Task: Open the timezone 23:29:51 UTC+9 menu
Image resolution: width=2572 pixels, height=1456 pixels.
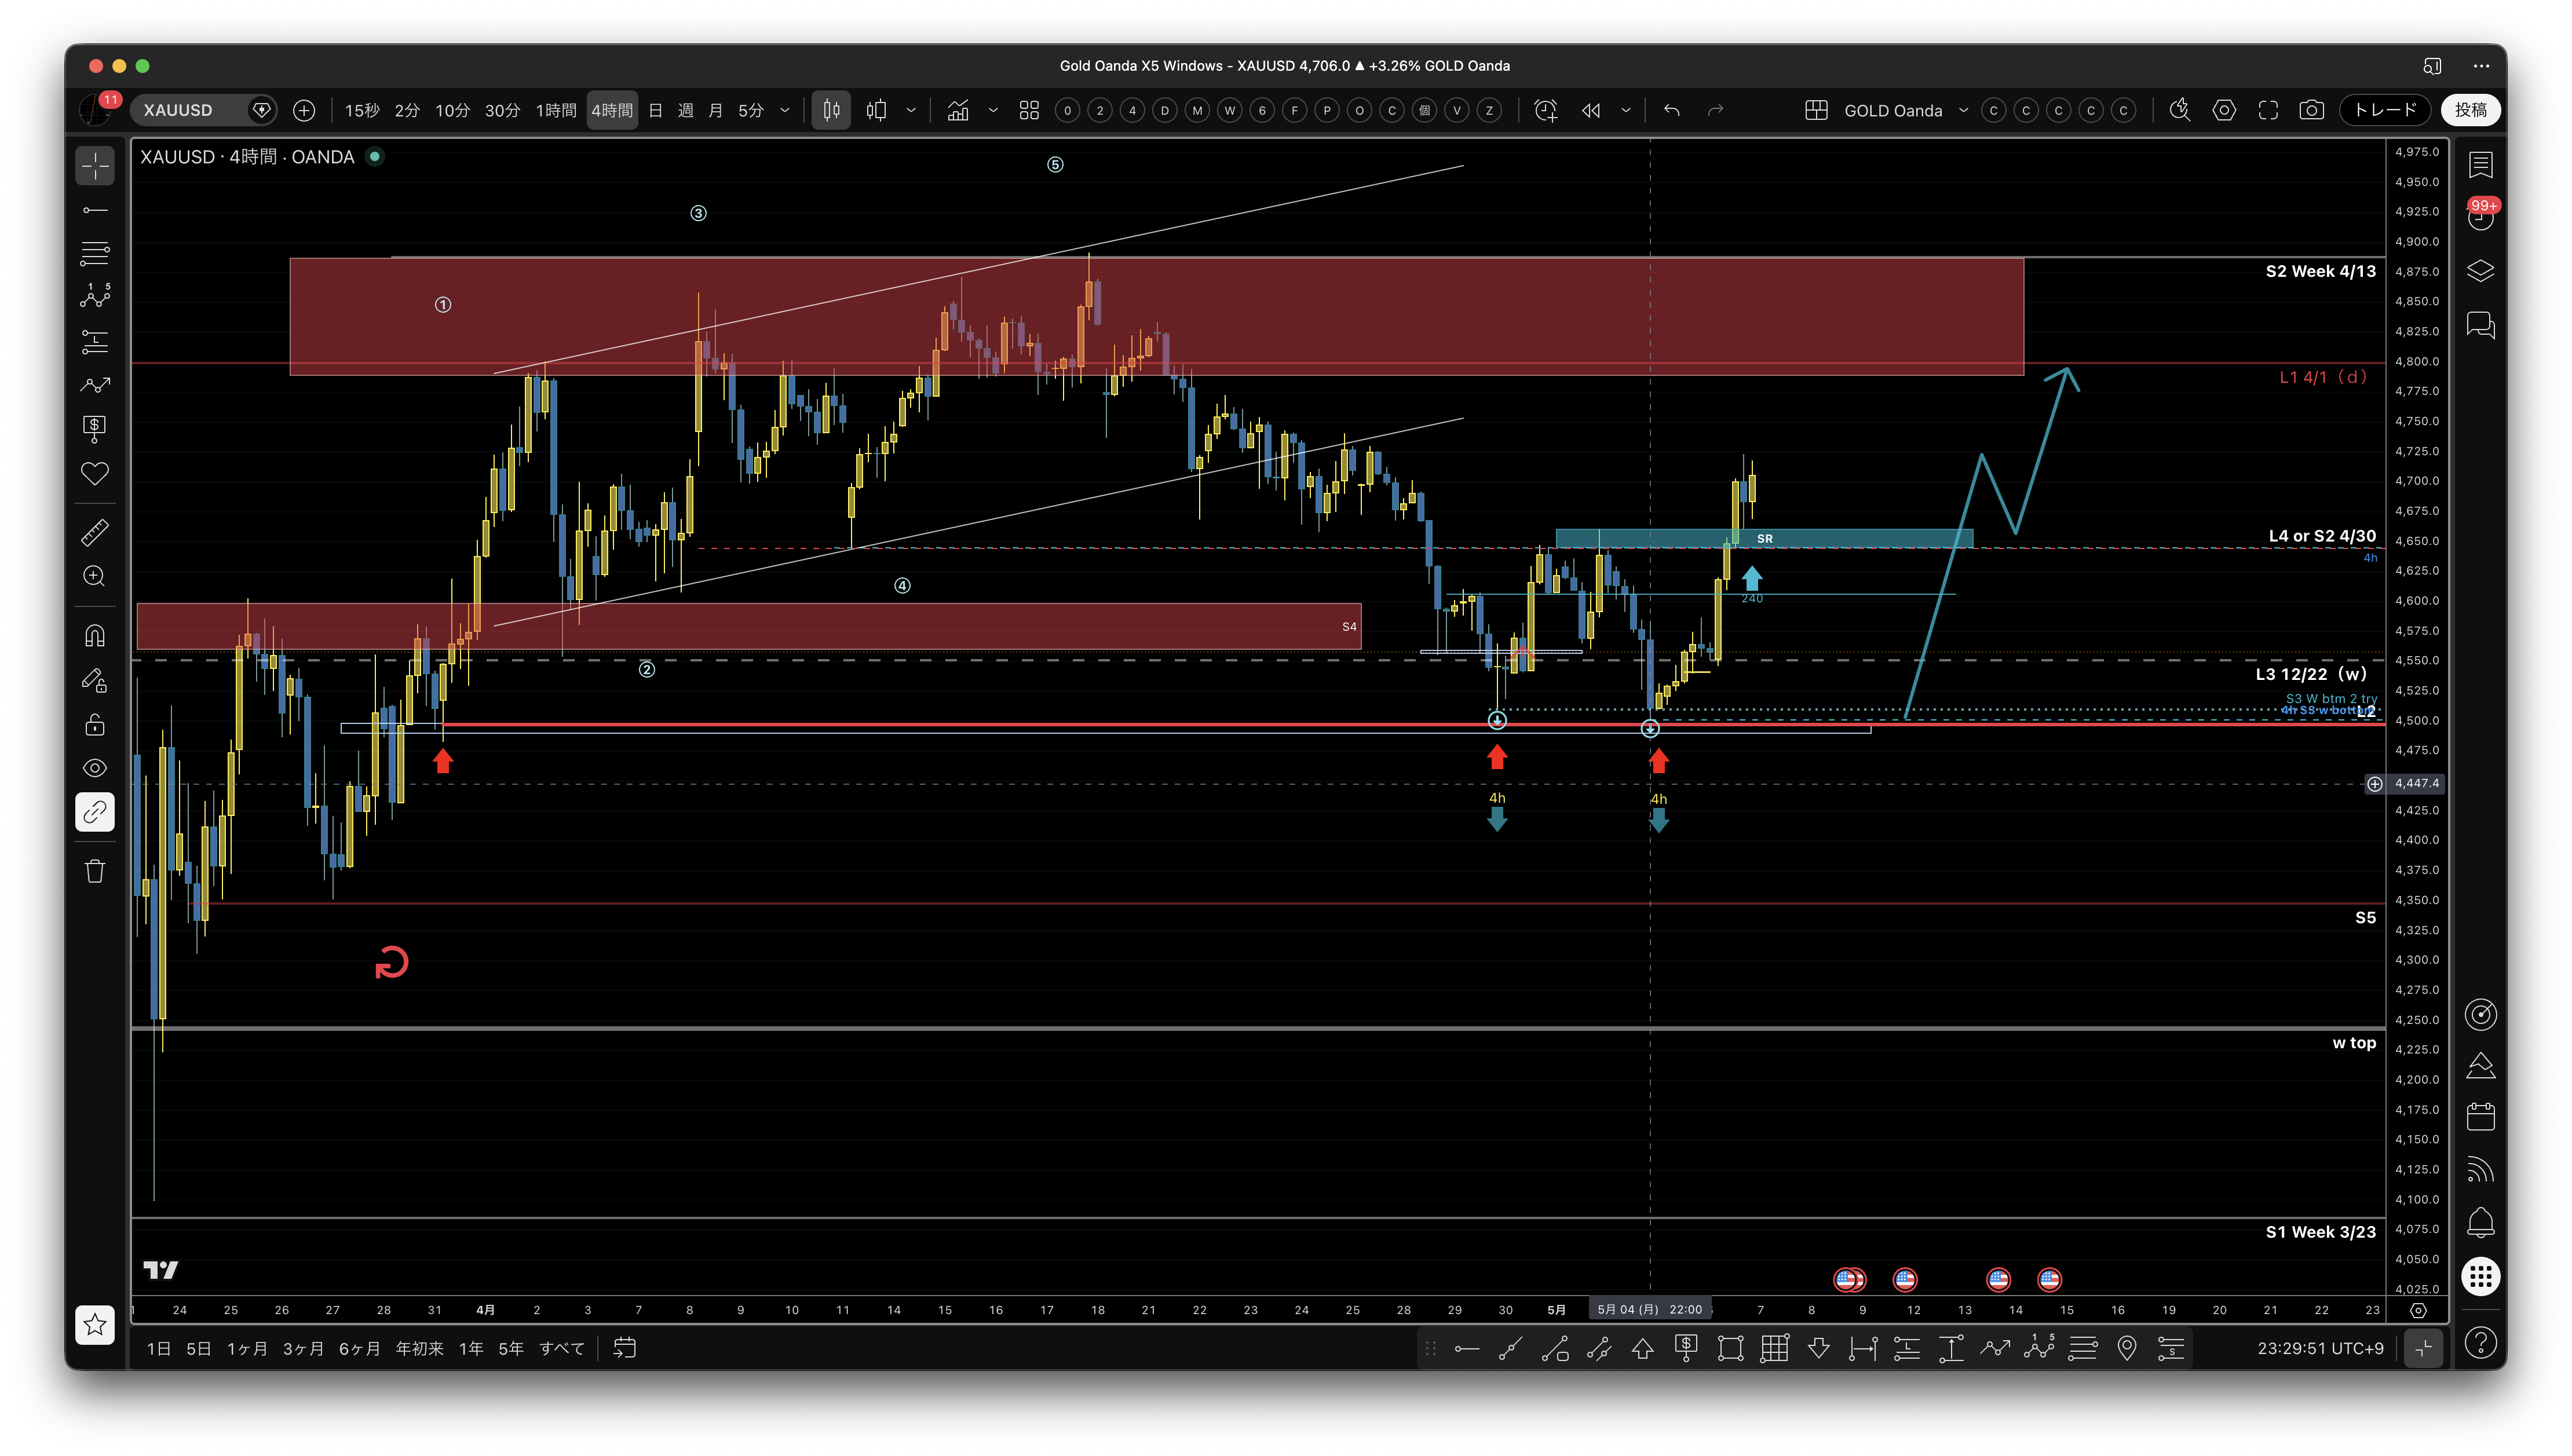Action: coord(2320,1349)
